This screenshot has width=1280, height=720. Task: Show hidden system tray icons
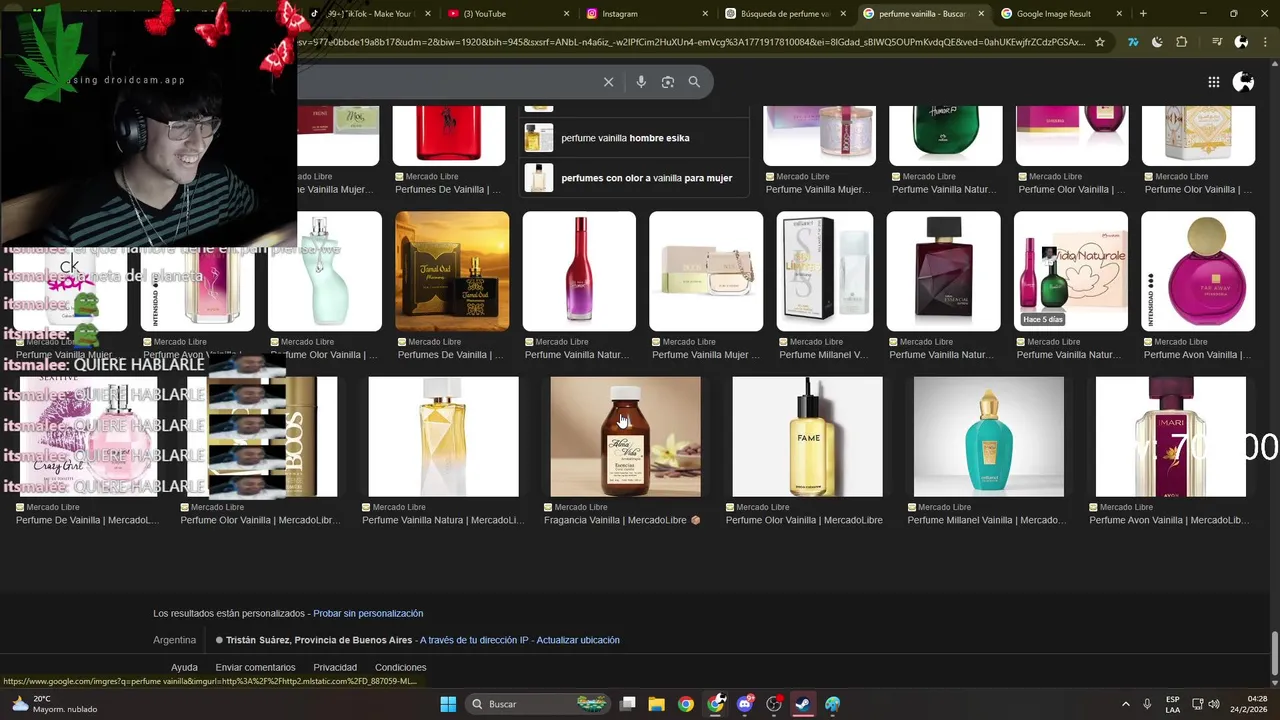click(x=1125, y=704)
